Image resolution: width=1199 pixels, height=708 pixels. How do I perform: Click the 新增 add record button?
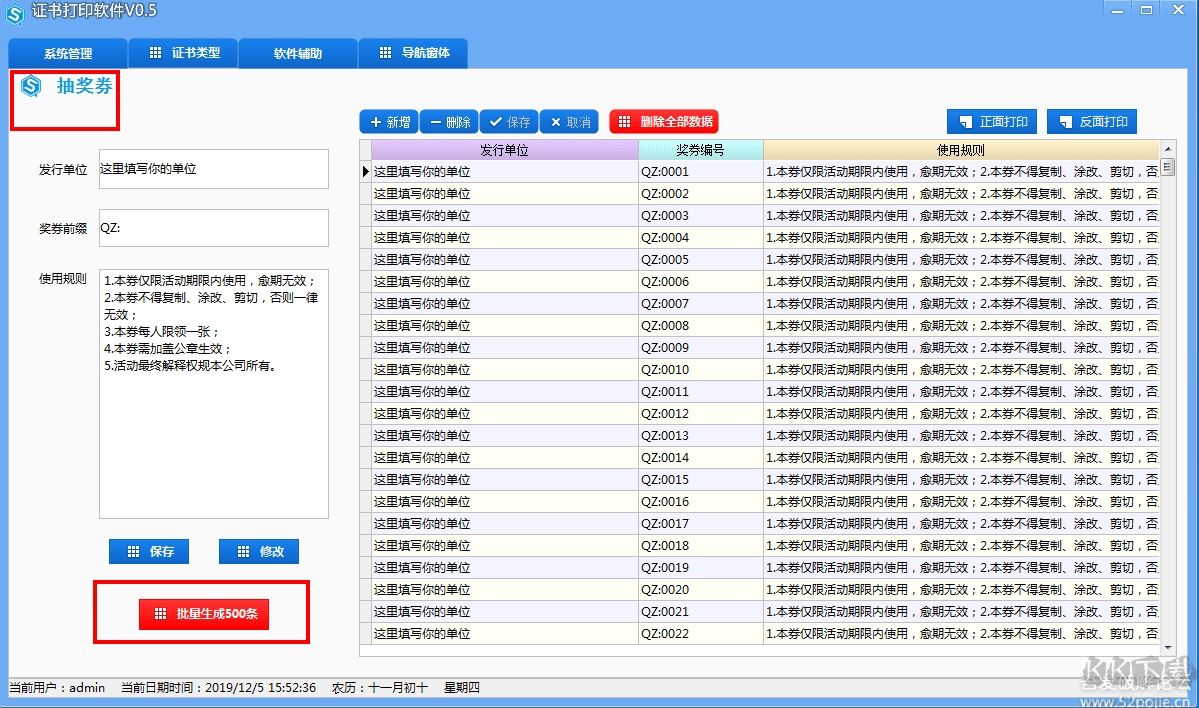[x=389, y=122]
